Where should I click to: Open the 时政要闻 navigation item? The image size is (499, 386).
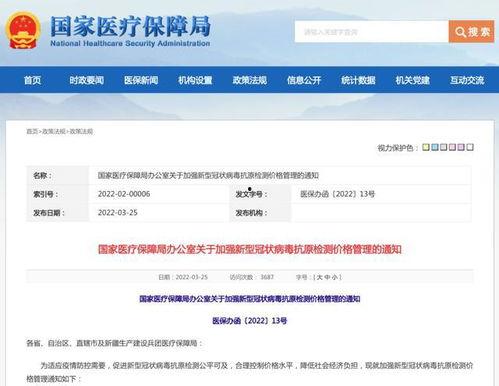(87, 80)
